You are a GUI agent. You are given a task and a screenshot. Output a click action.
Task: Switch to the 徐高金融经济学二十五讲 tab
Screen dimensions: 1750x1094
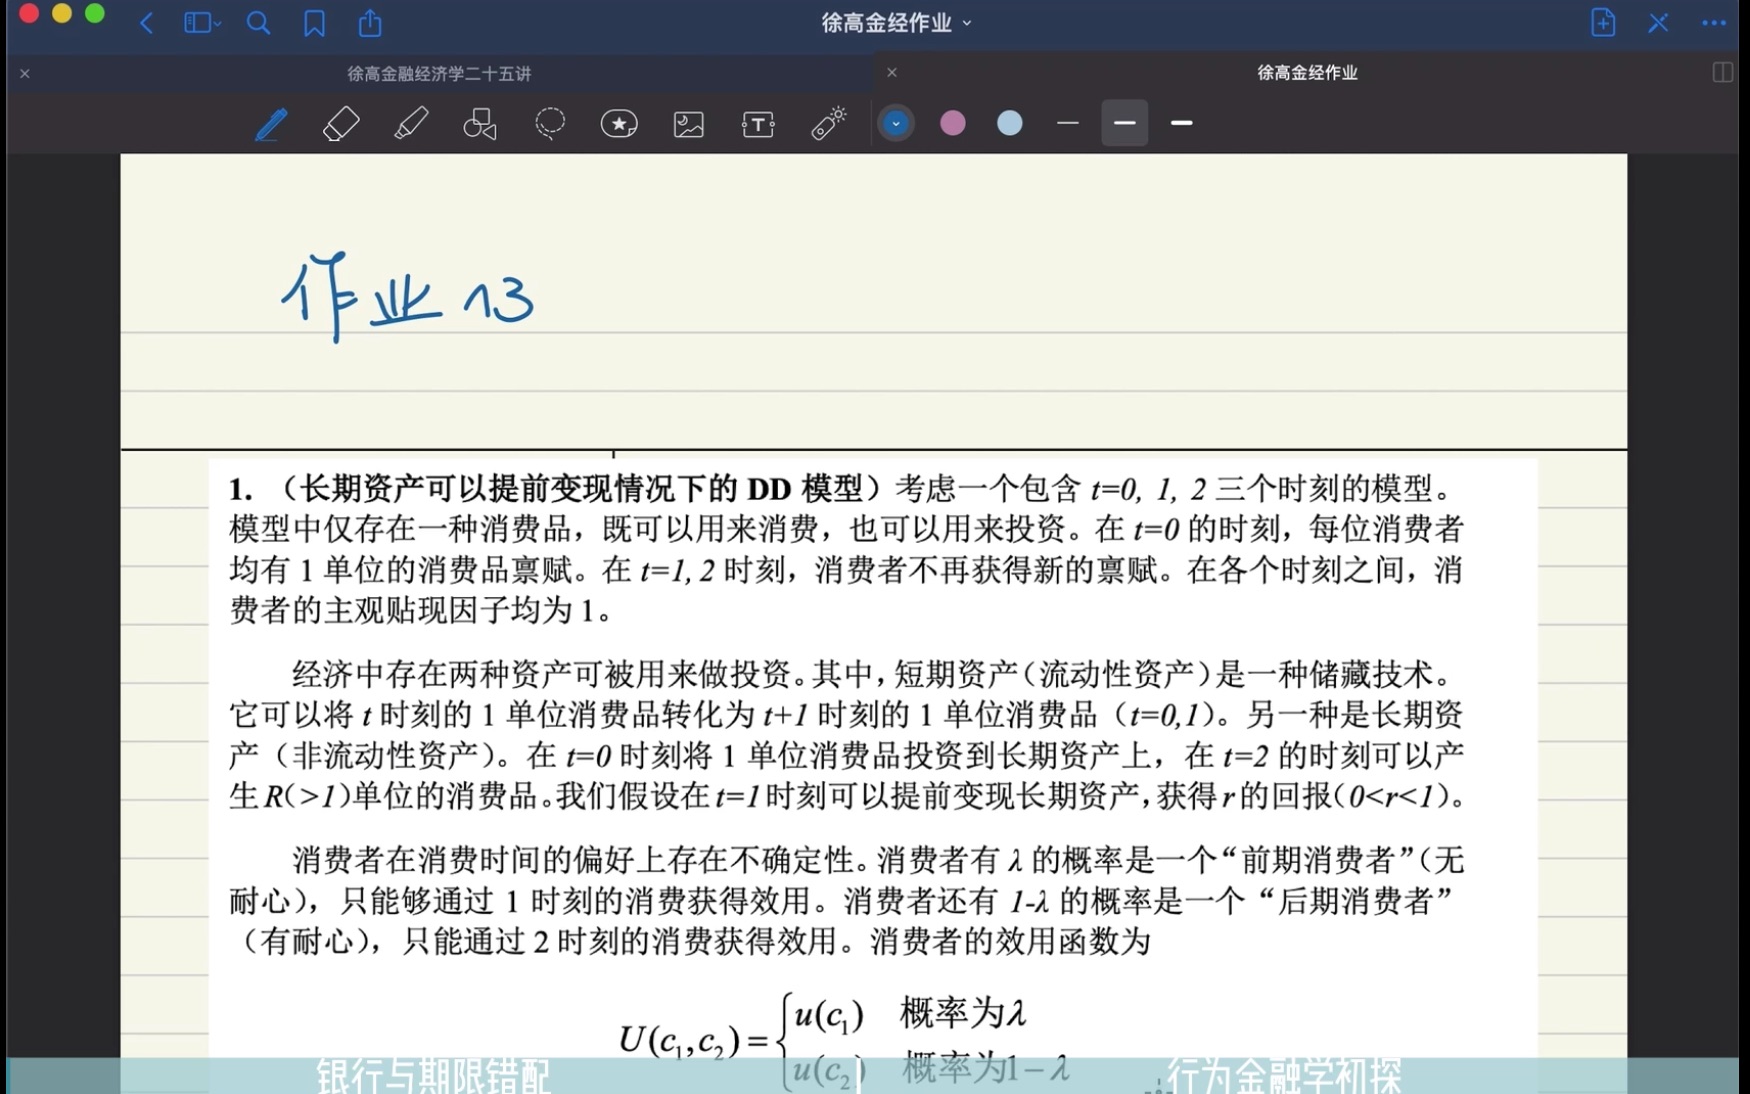coord(439,73)
